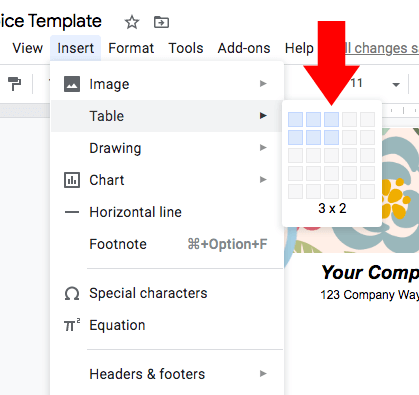
Task: Click the Invoice Template document title
Action: coord(51,21)
